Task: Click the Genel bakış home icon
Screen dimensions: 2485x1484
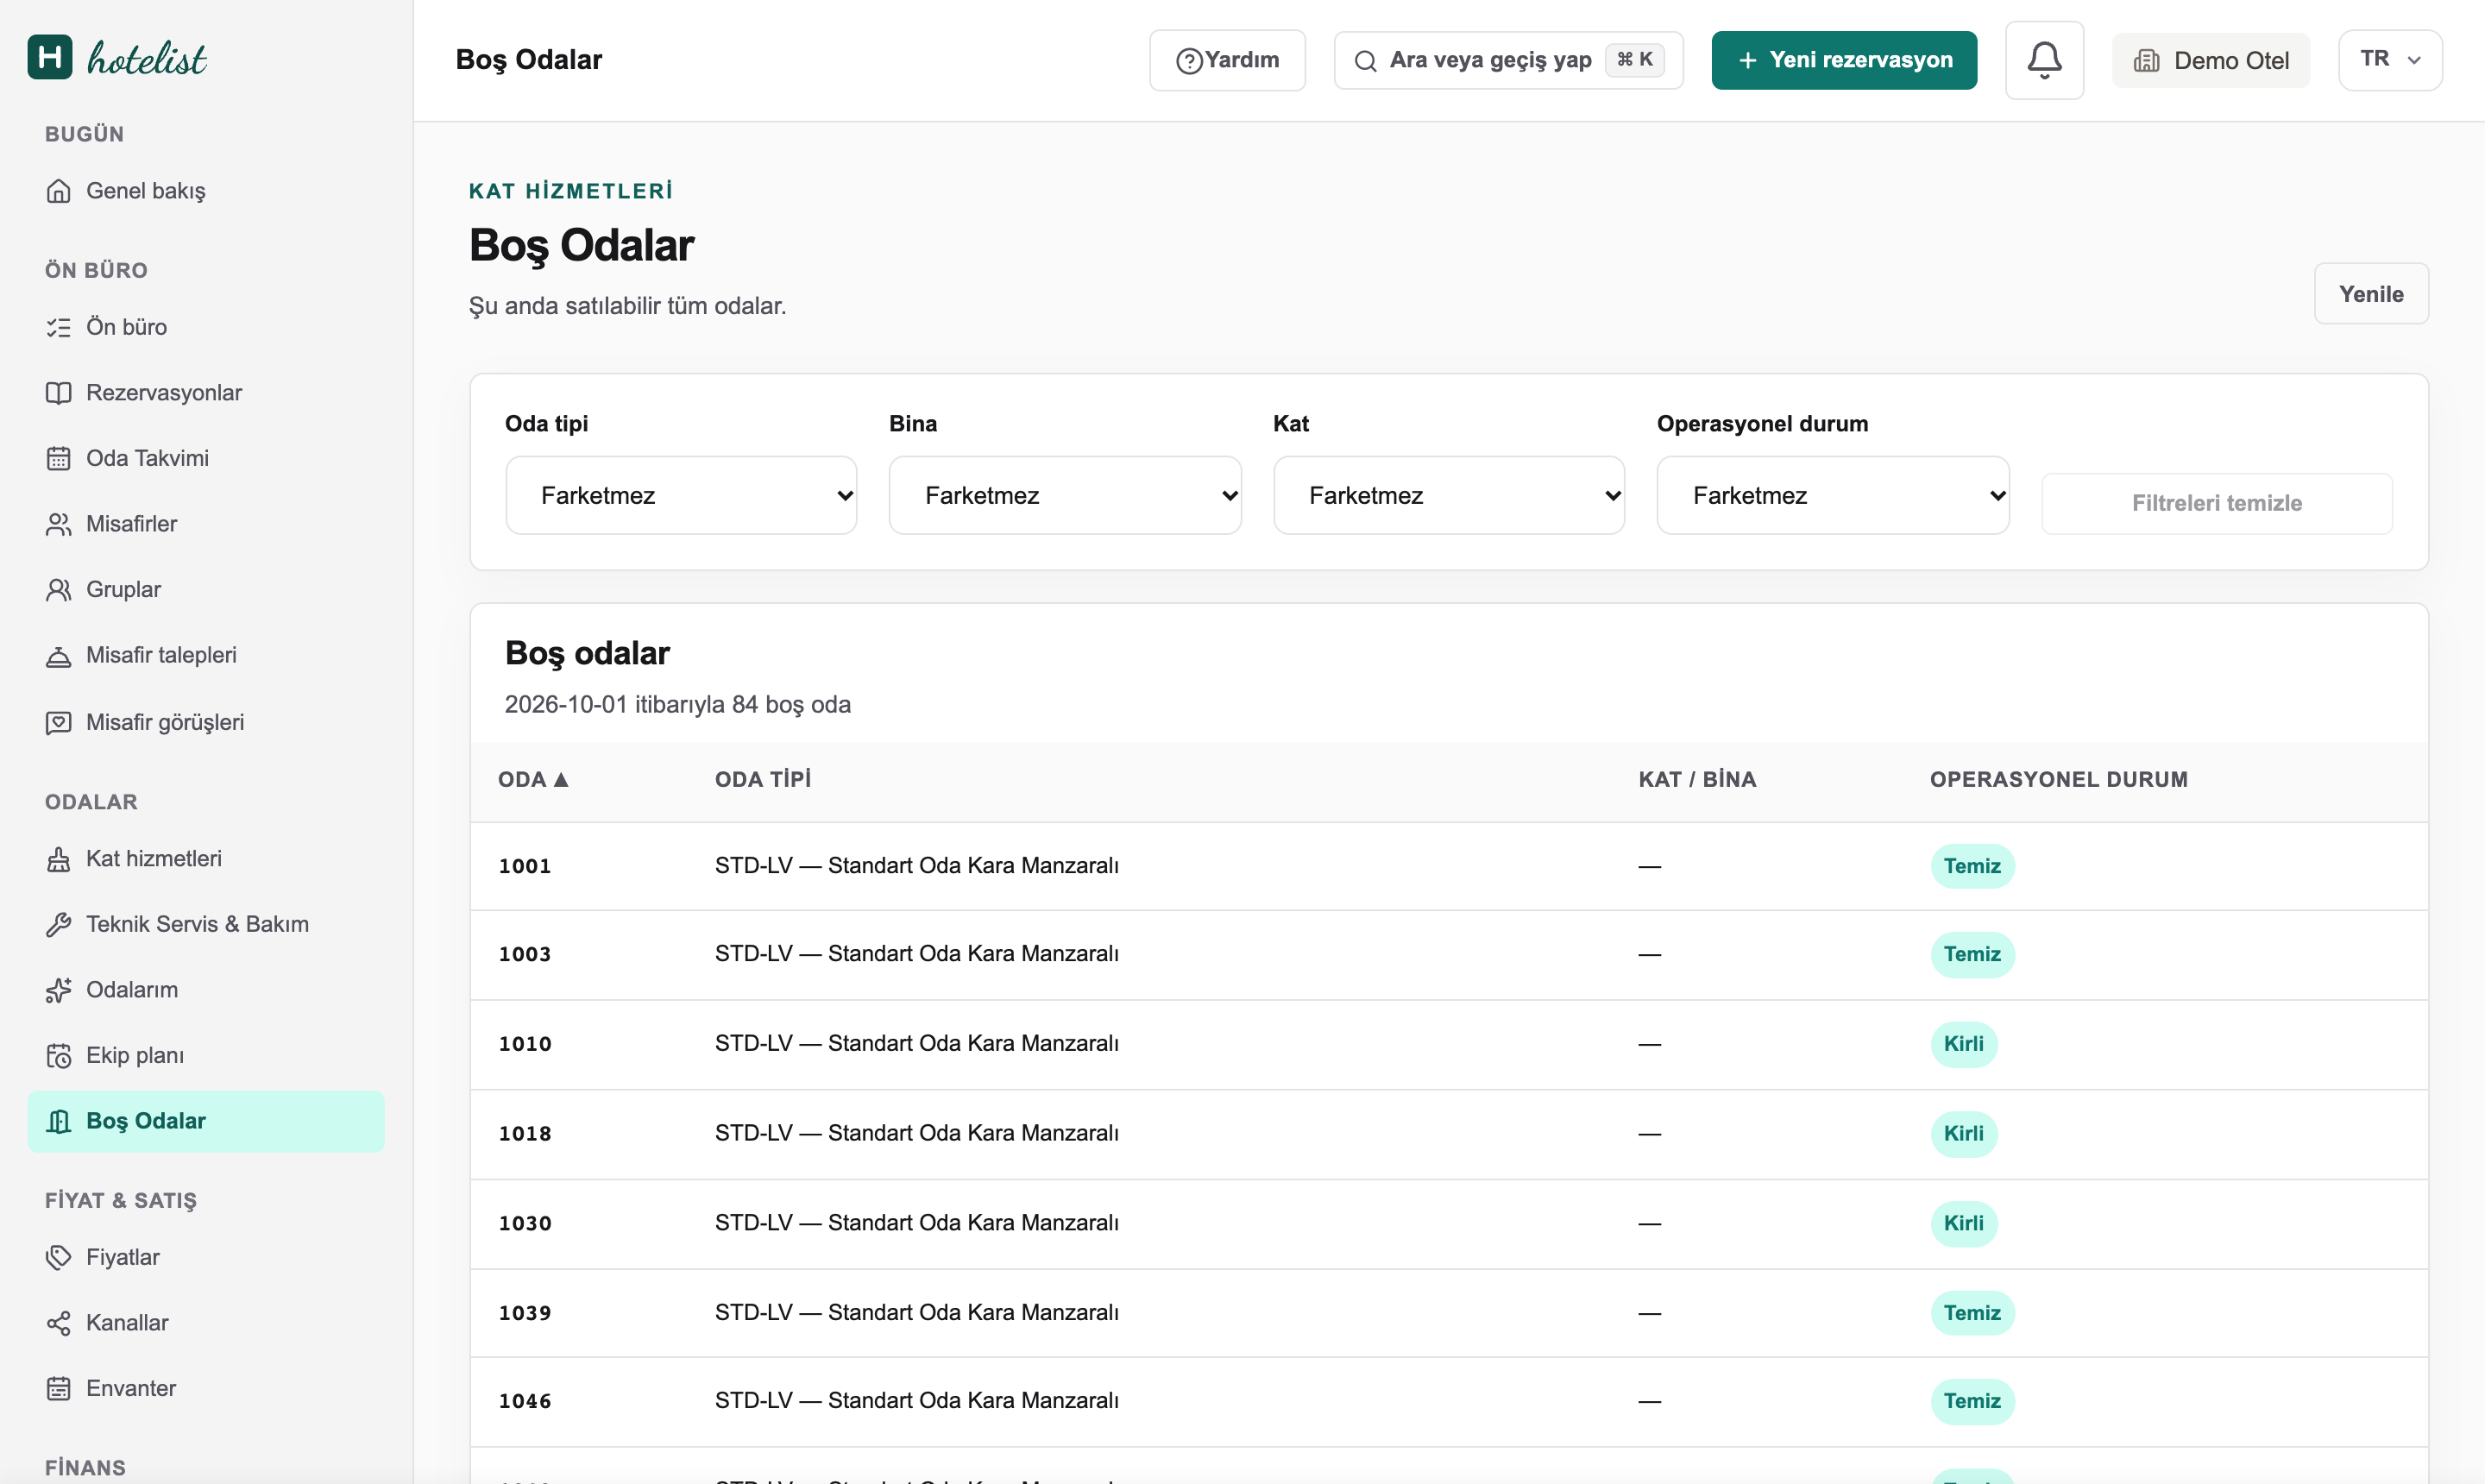Action: 59,191
